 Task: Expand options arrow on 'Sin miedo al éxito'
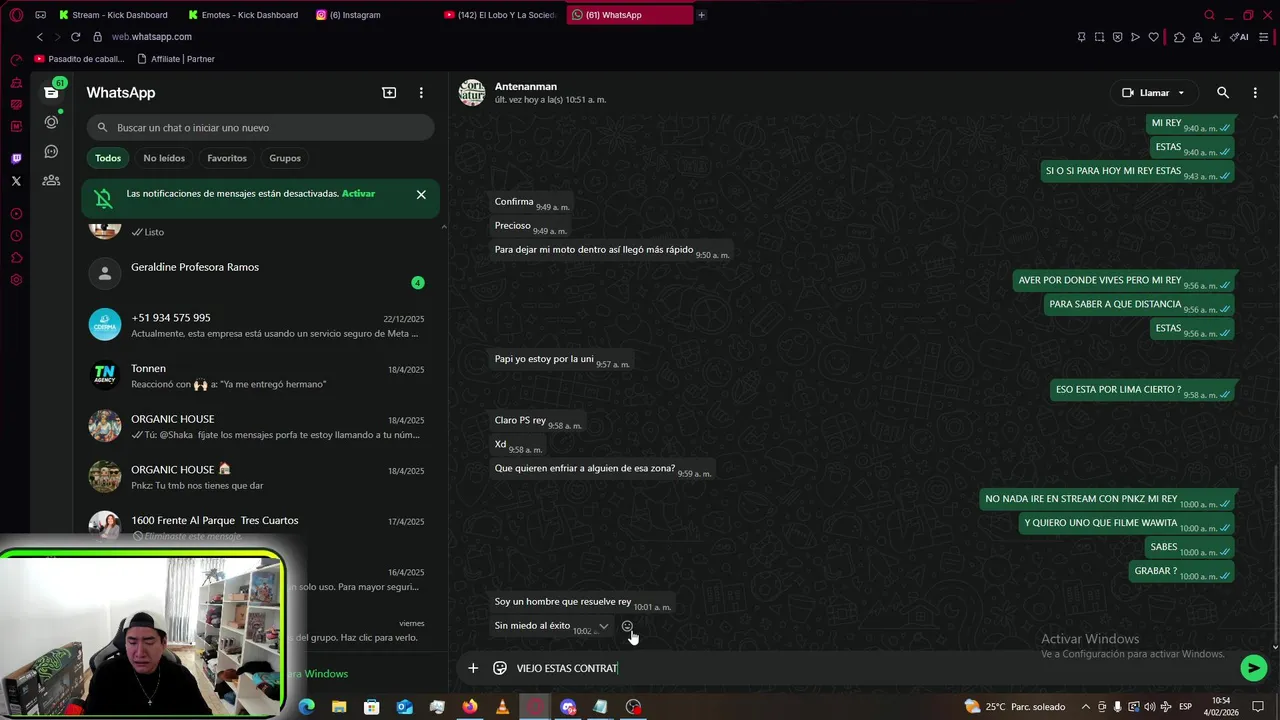pos(603,626)
